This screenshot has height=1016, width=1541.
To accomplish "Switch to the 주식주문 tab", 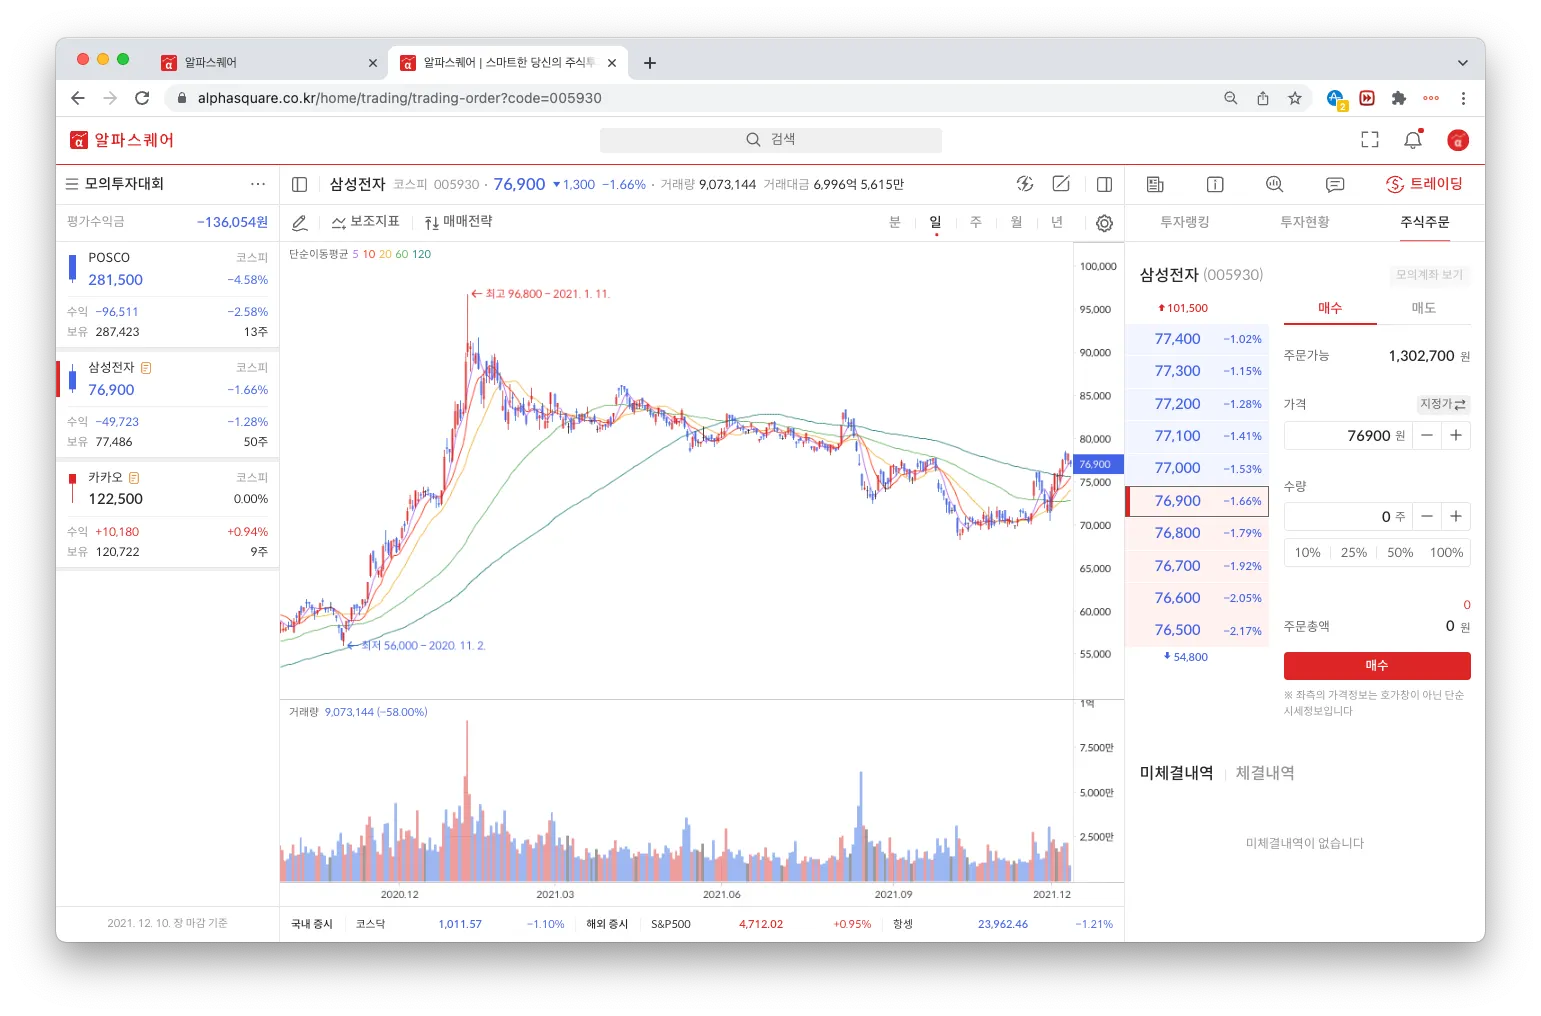I will (1425, 222).
